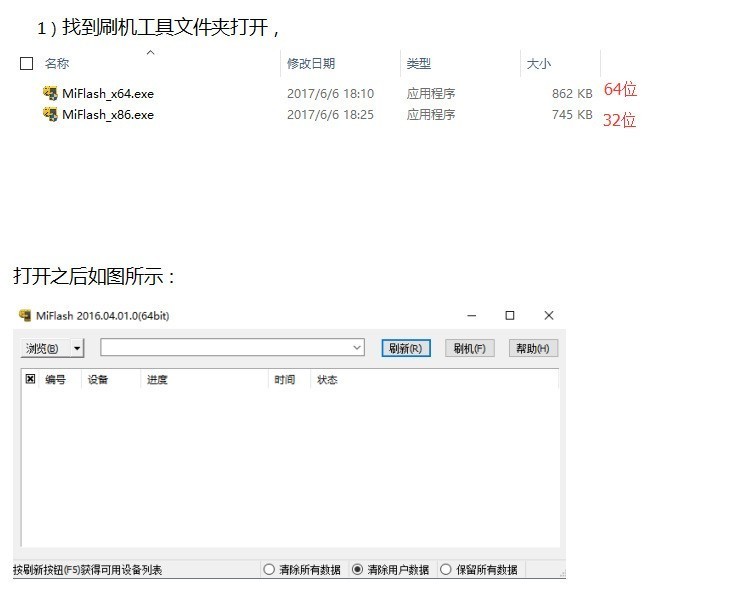Select the 清除所有数据 radio option
The image size is (748, 613).
(269, 569)
